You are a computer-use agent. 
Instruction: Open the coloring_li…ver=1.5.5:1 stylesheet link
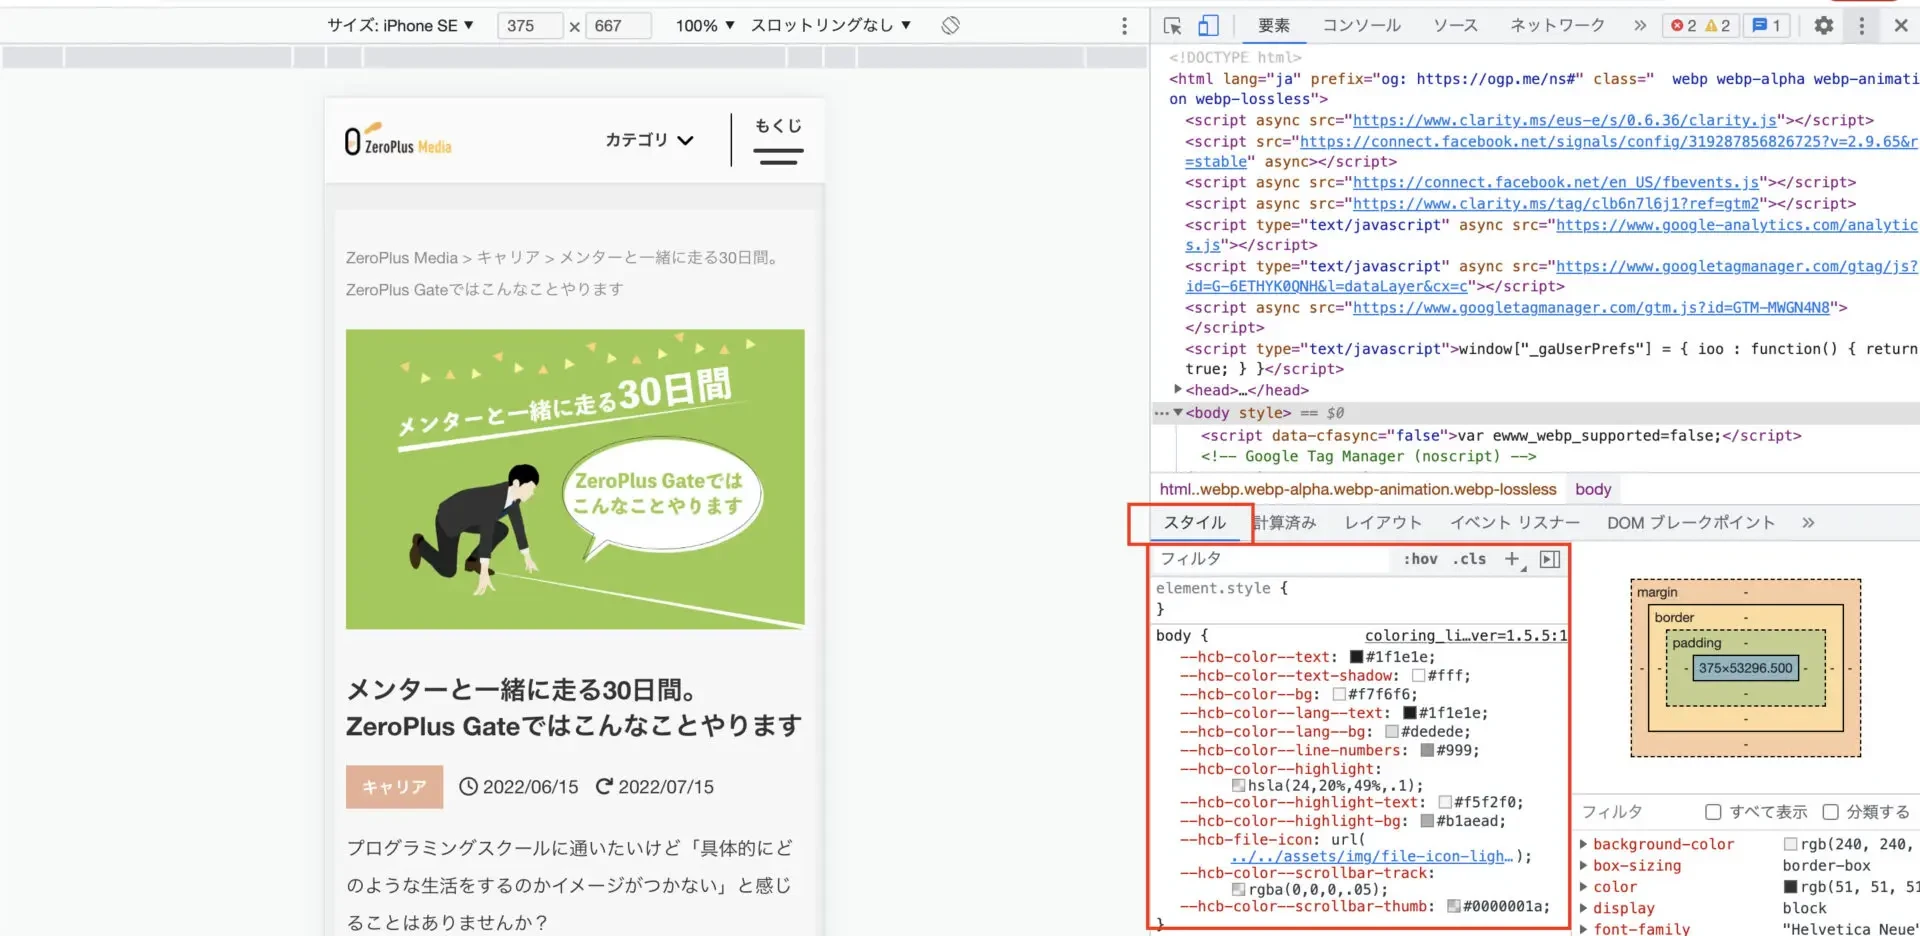click(1466, 636)
